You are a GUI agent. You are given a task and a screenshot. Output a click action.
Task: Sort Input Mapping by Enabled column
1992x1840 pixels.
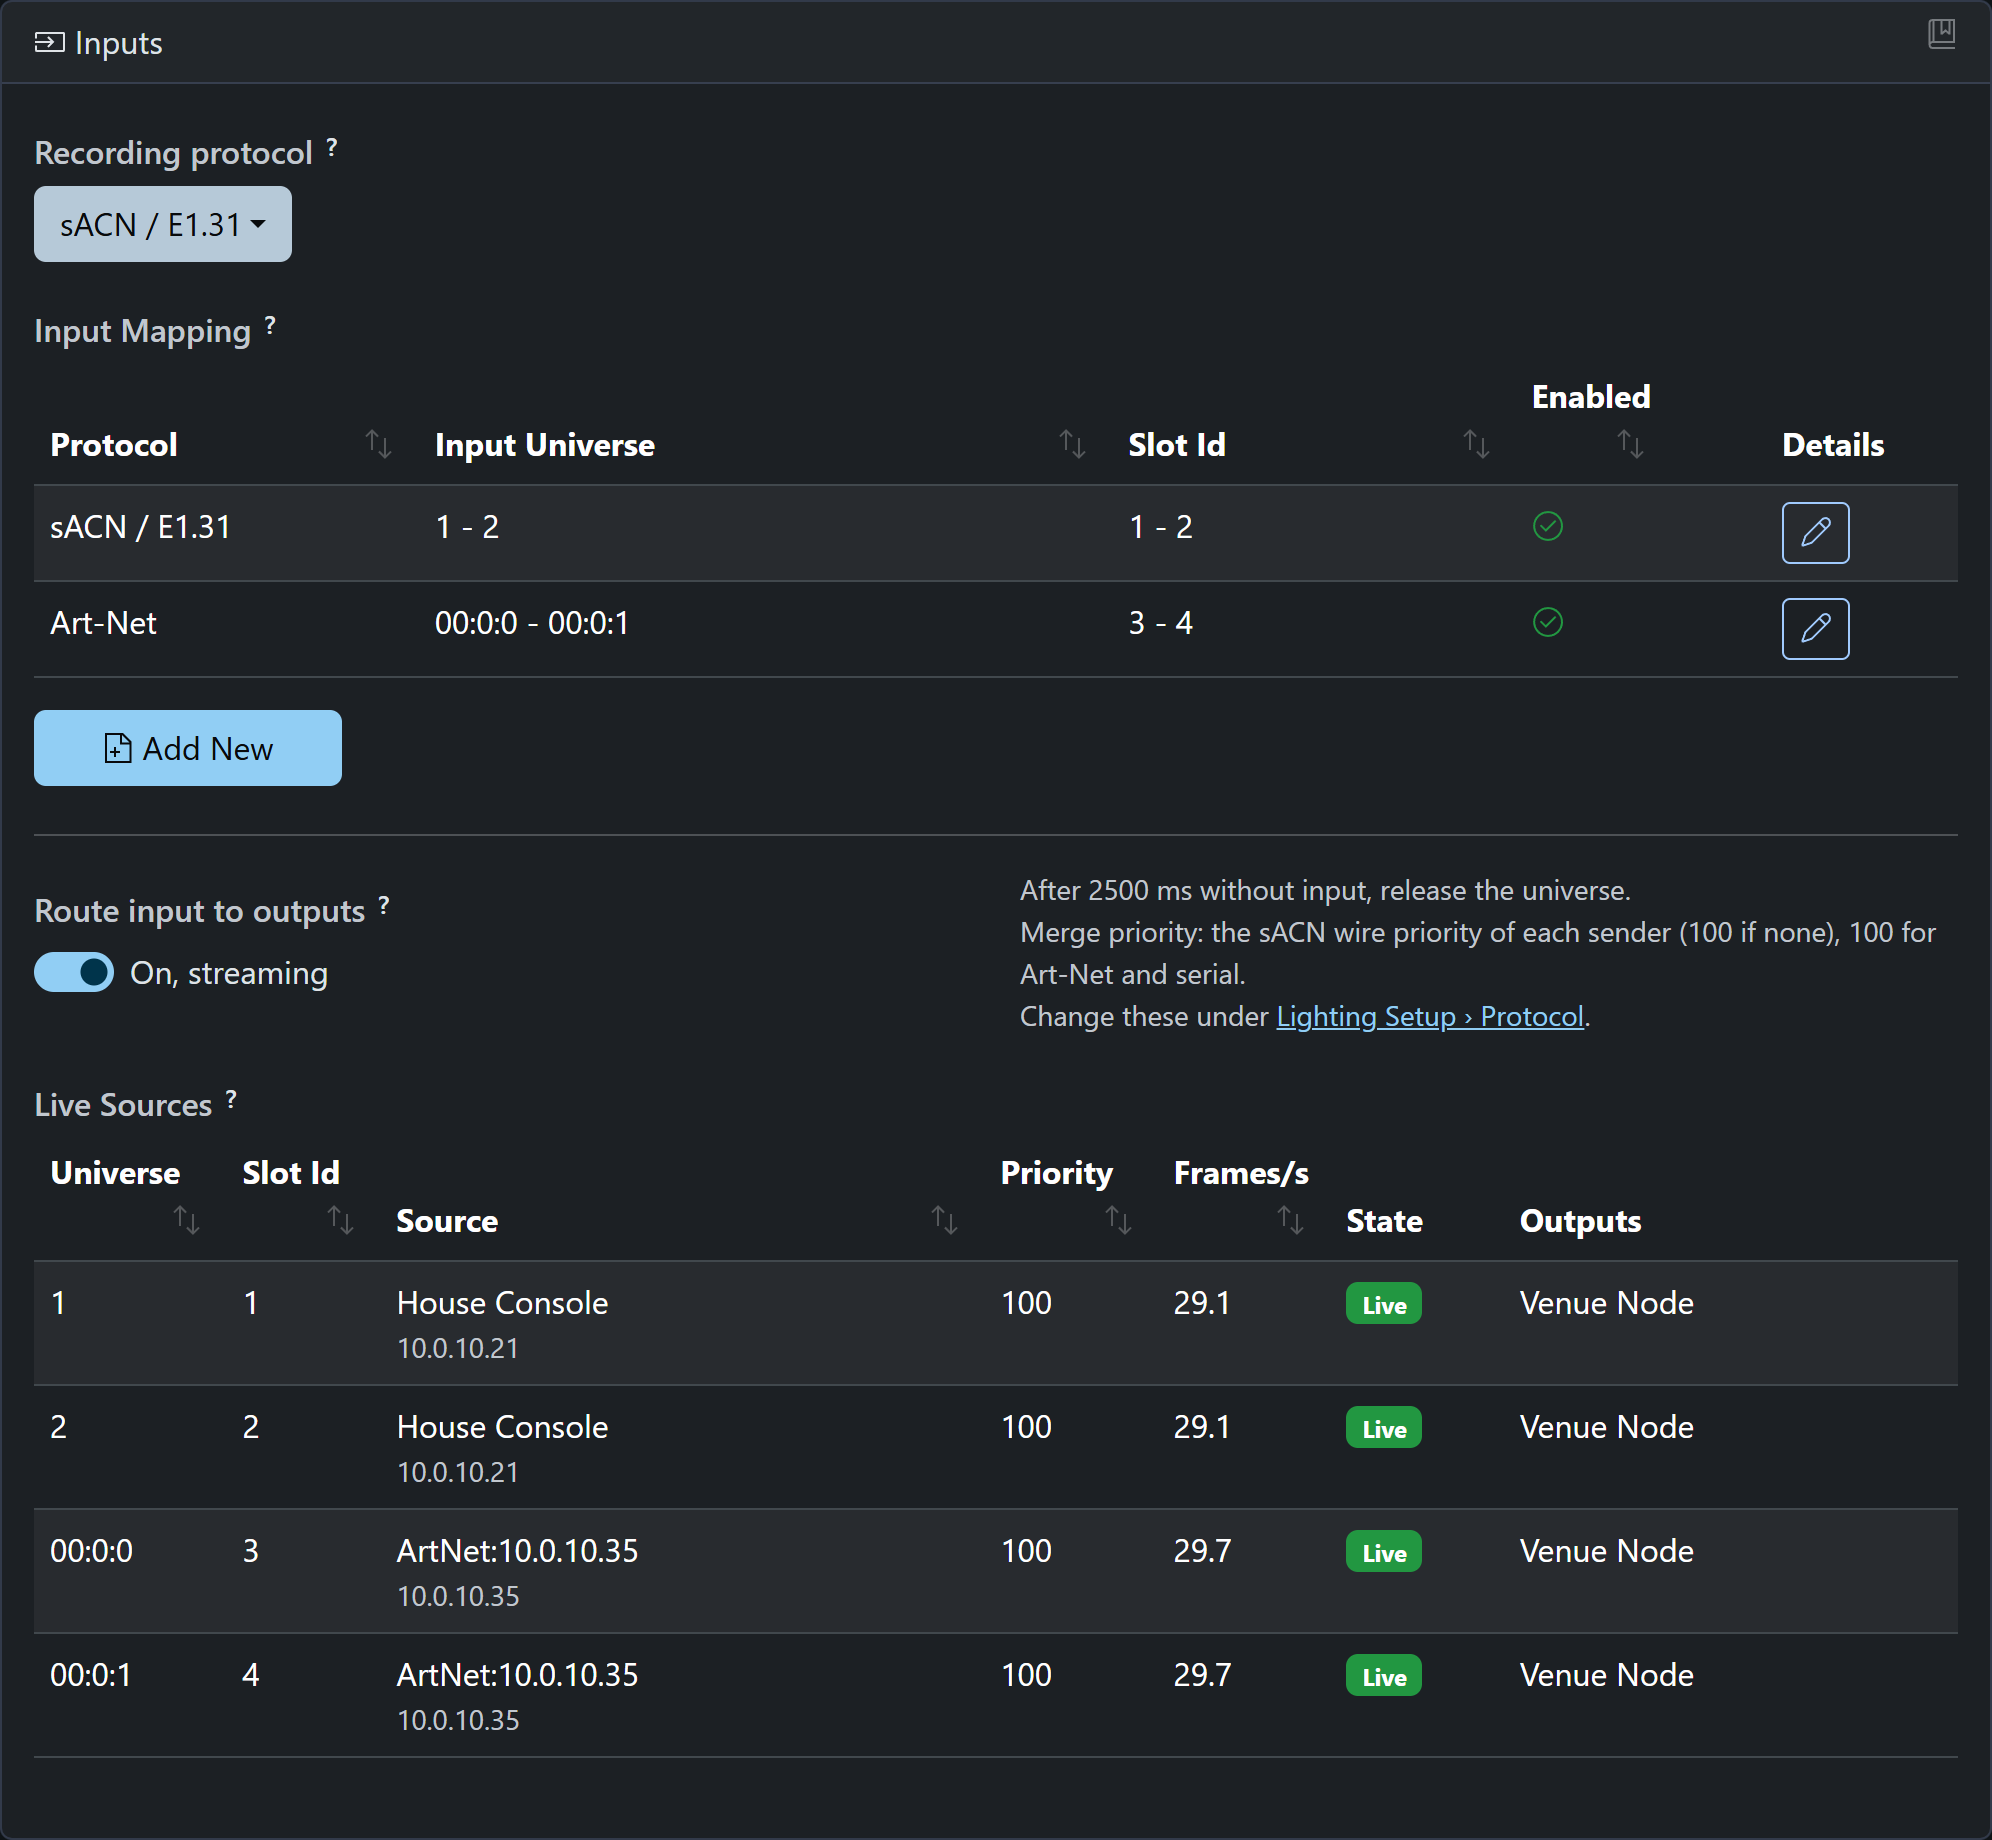pyautogui.click(x=1630, y=444)
